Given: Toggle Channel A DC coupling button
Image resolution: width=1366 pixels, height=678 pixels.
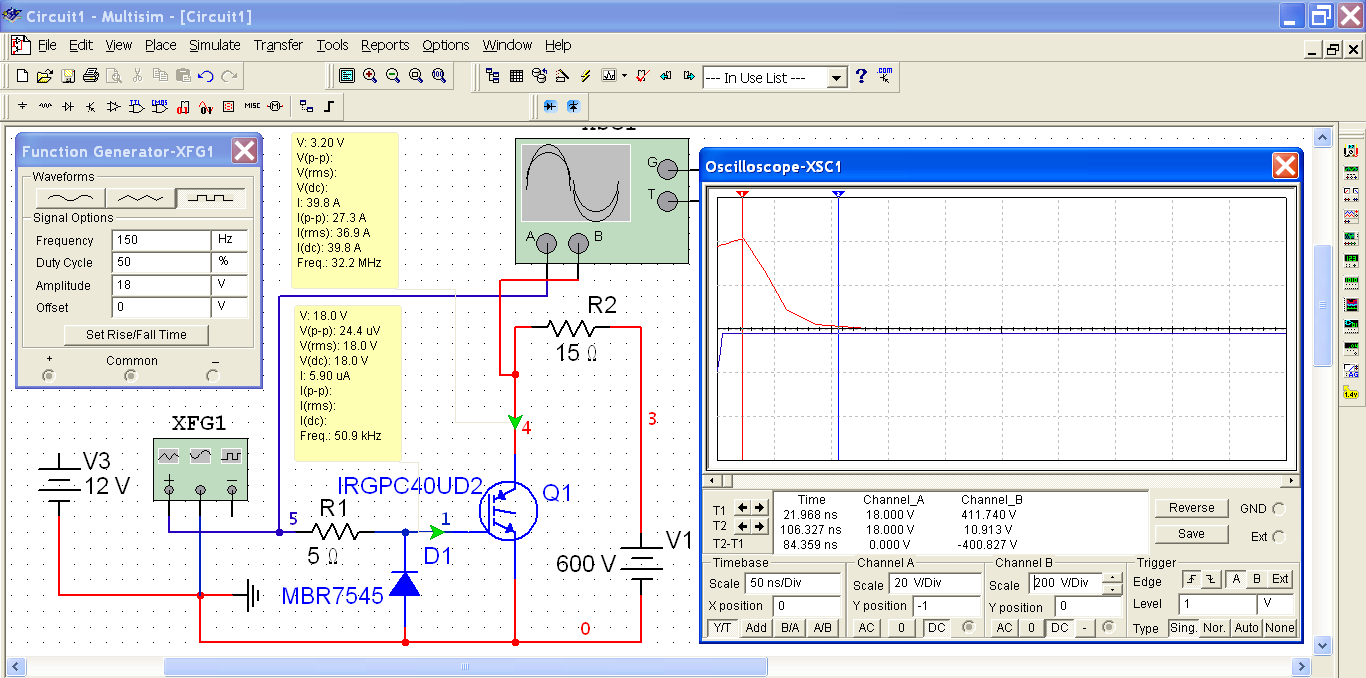Looking at the screenshot, I should (x=936, y=628).
